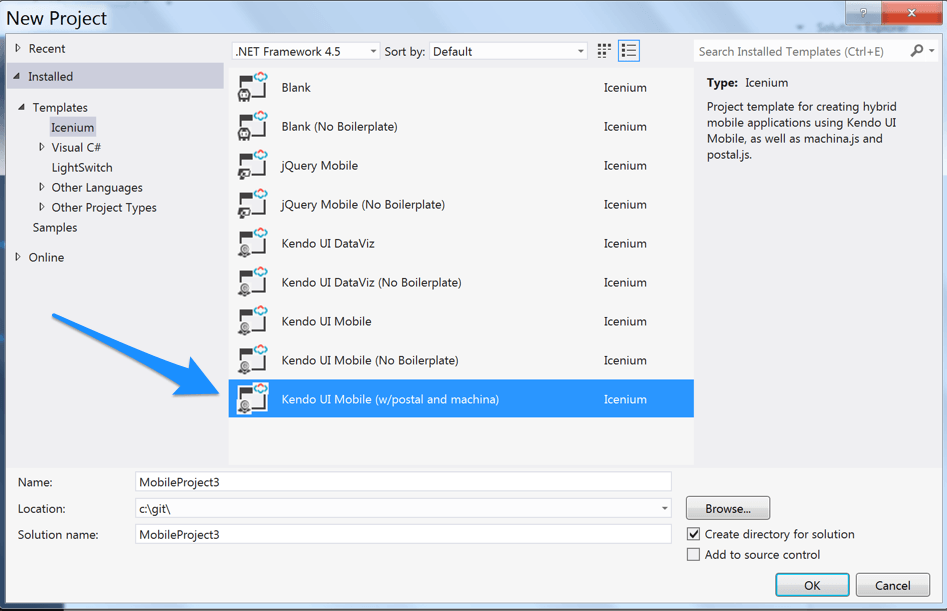Screen dimensions: 947x611
Task: Open the .NET Framework 4.5 dropdown
Action: pos(306,51)
